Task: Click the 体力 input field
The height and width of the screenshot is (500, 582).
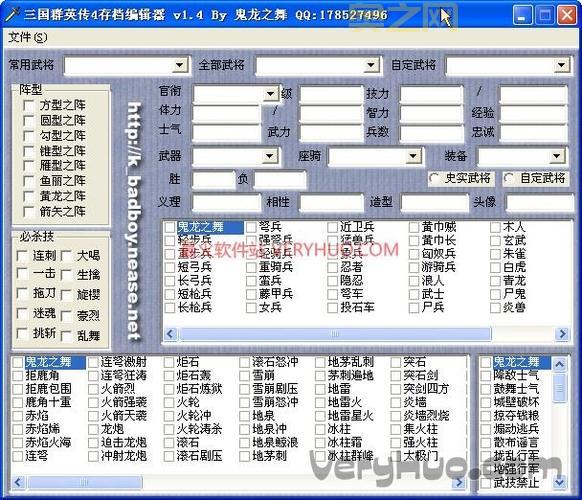Action: pos(226,113)
